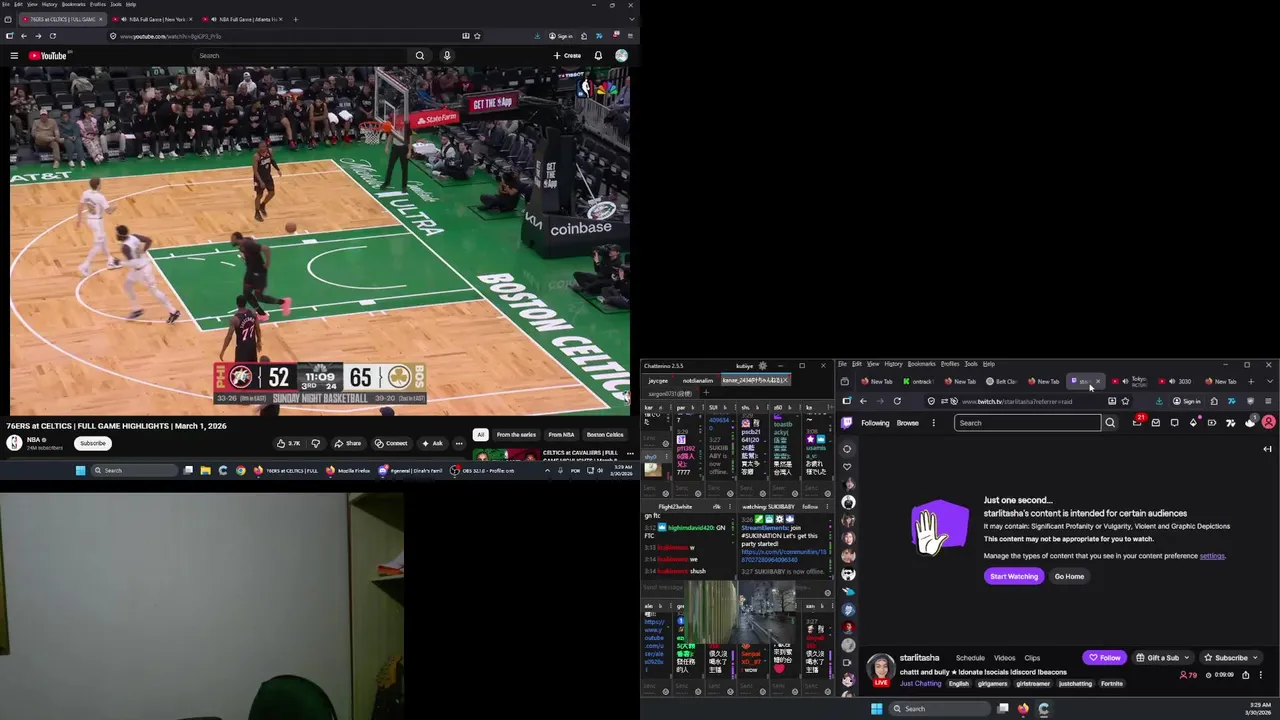
Task: Open the NBA channel avatar
Action: (14, 443)
